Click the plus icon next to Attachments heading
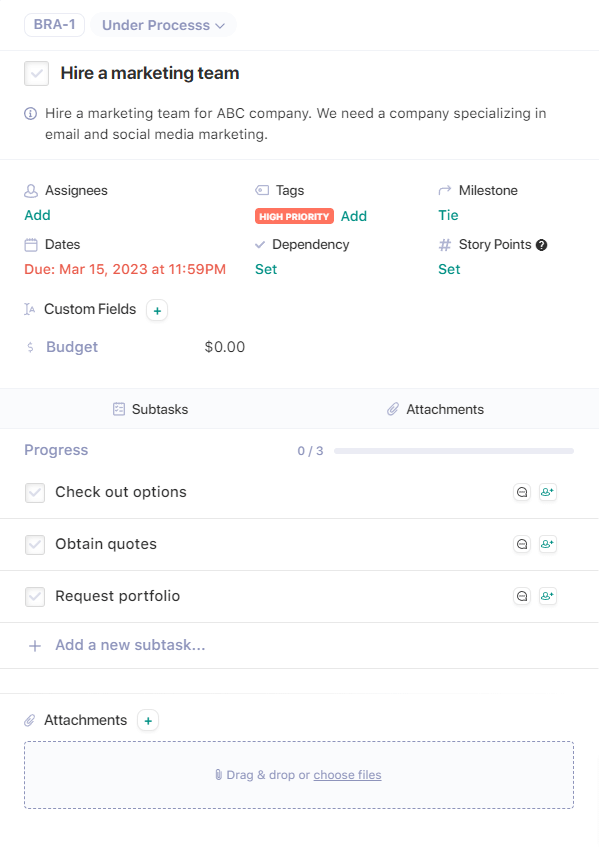This screenshot has height=864, width=599. point(148,721)
